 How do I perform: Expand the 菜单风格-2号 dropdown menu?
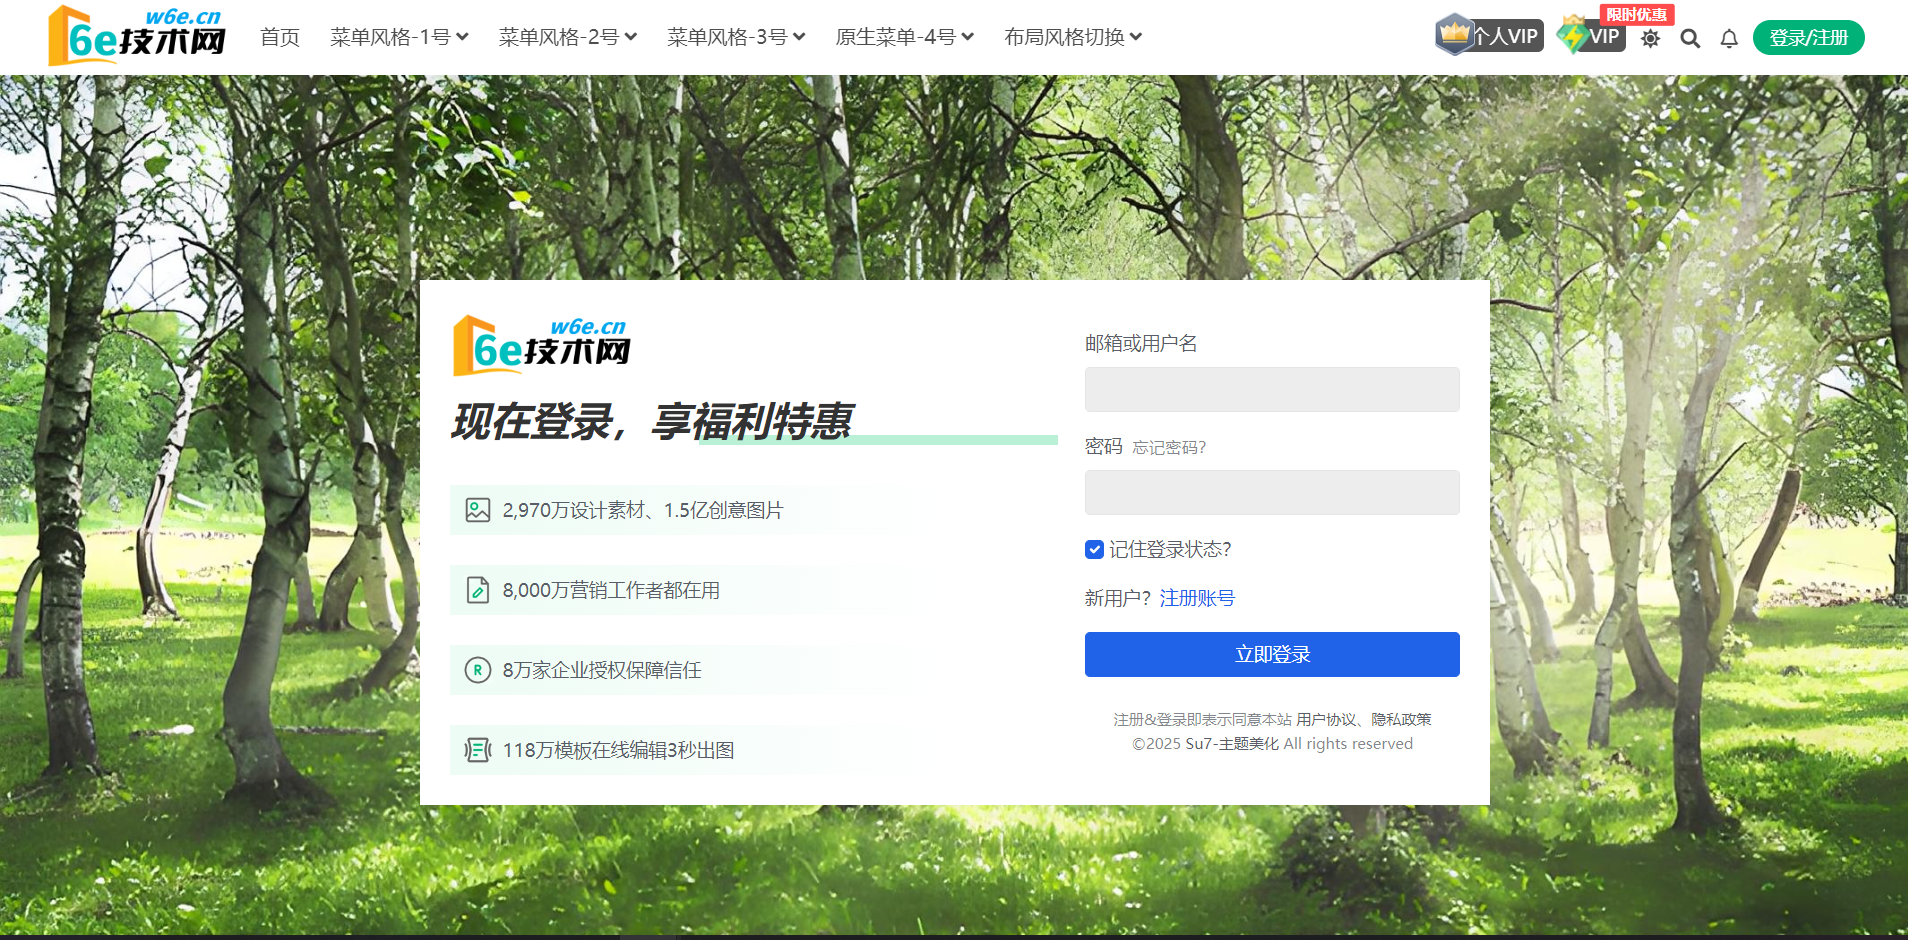point(567,37)
